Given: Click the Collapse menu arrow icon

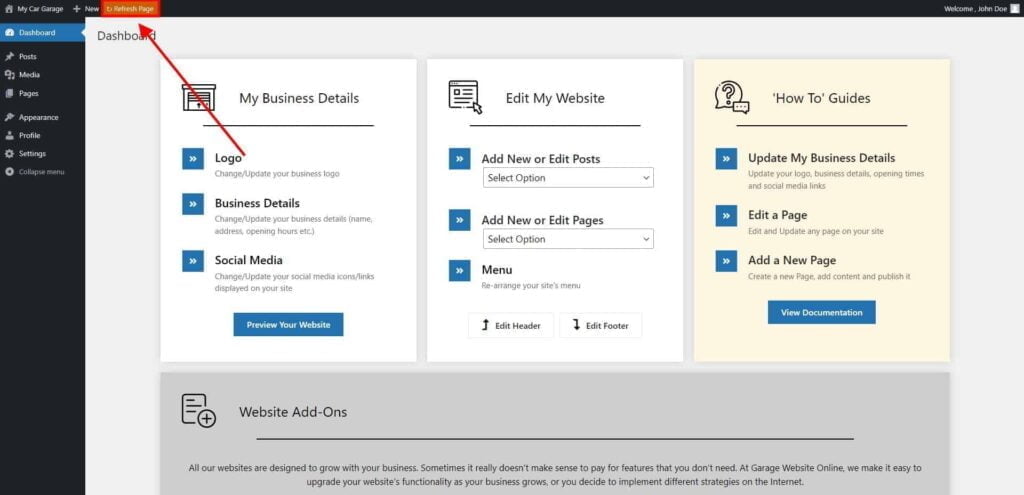Looking at the screenshot, I should 9,172.
